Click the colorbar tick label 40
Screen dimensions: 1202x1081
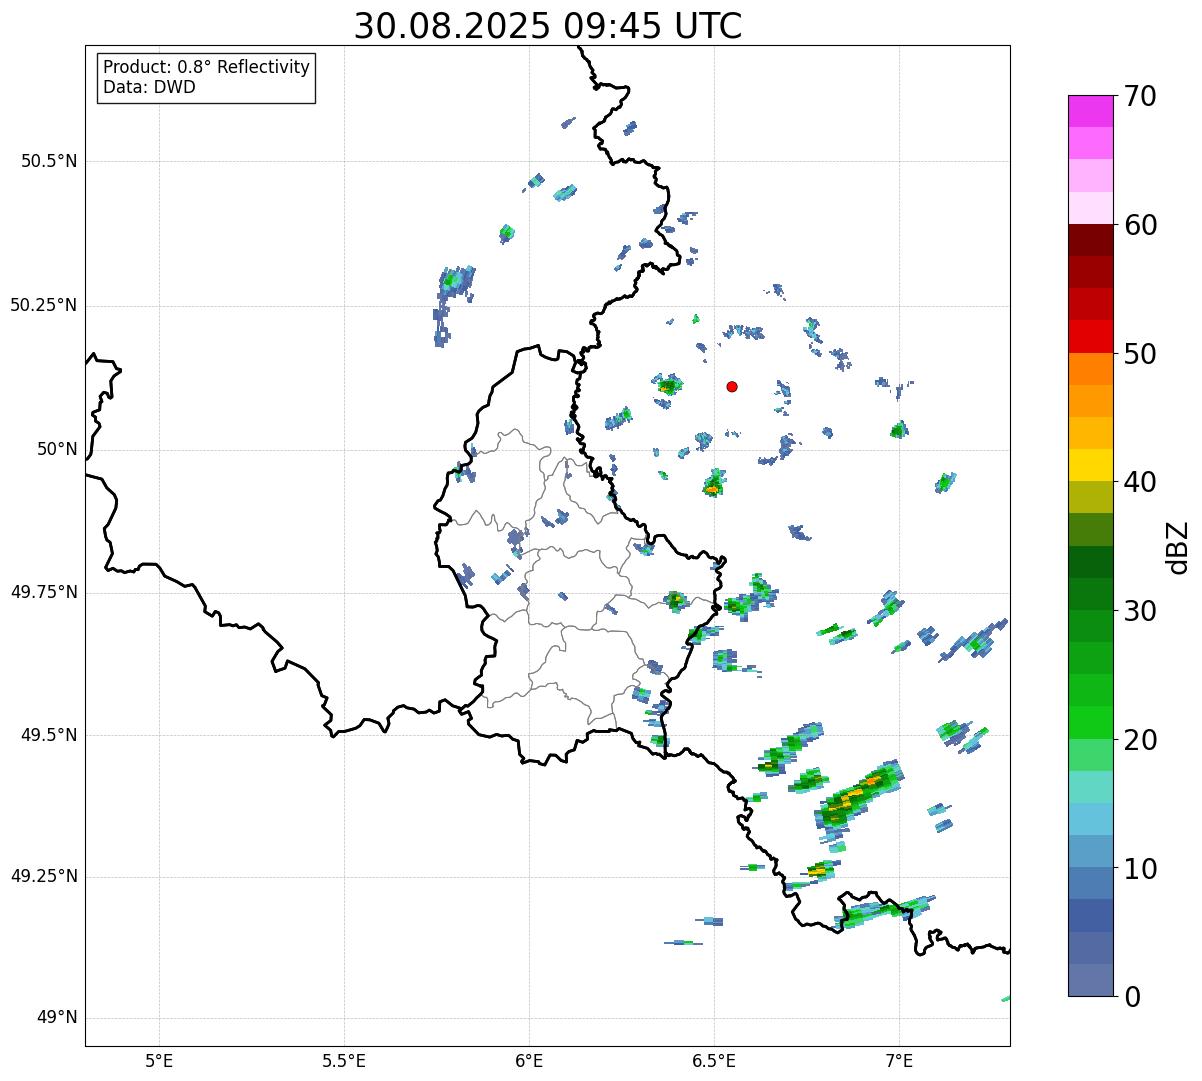(1140, 482)
